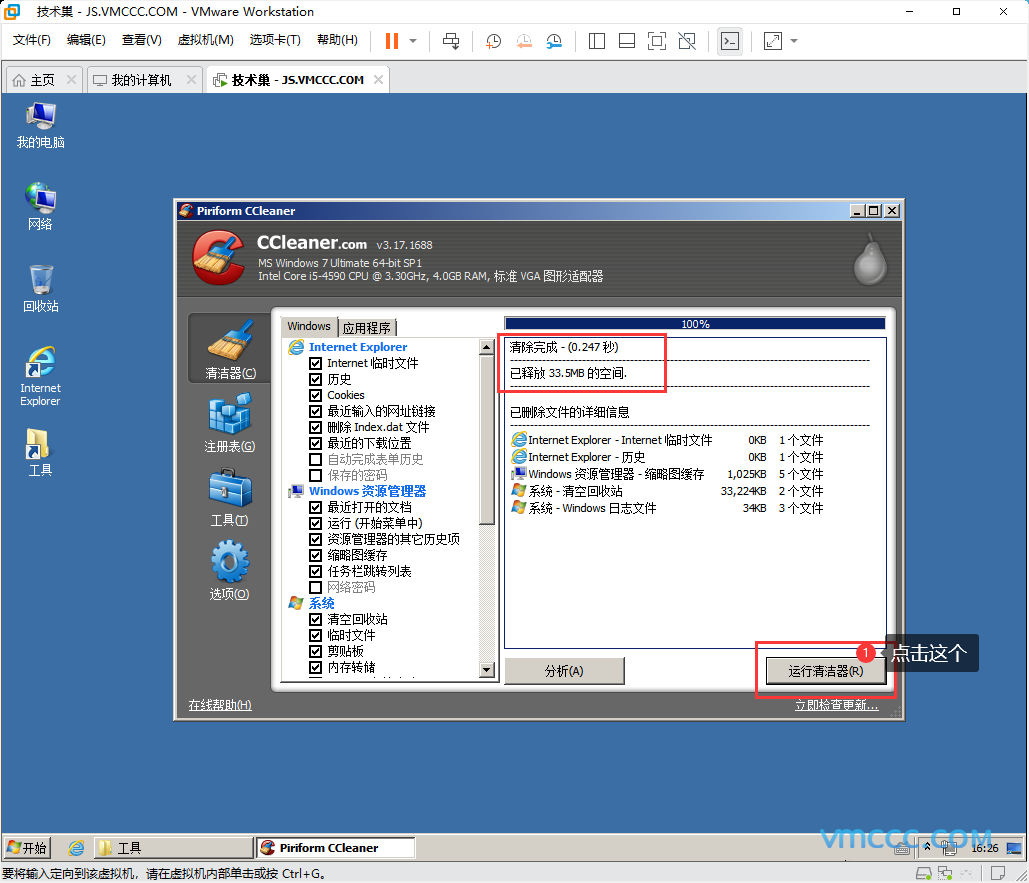
Task: Enter full screen mode icon
Action: [656, 41]
